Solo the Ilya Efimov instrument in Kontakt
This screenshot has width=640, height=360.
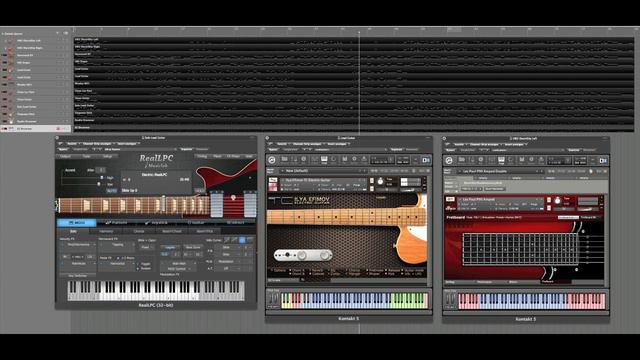tap(372, 180)
